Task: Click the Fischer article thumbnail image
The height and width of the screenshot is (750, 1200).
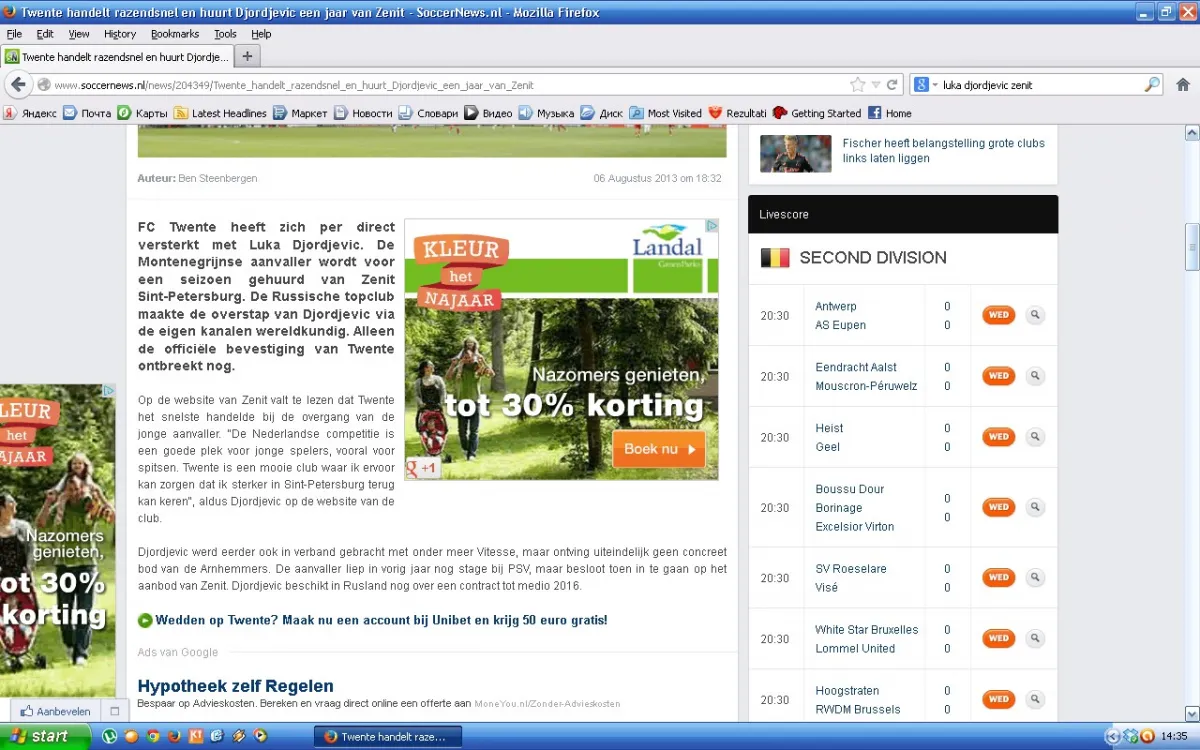Action: pos(796,153)
